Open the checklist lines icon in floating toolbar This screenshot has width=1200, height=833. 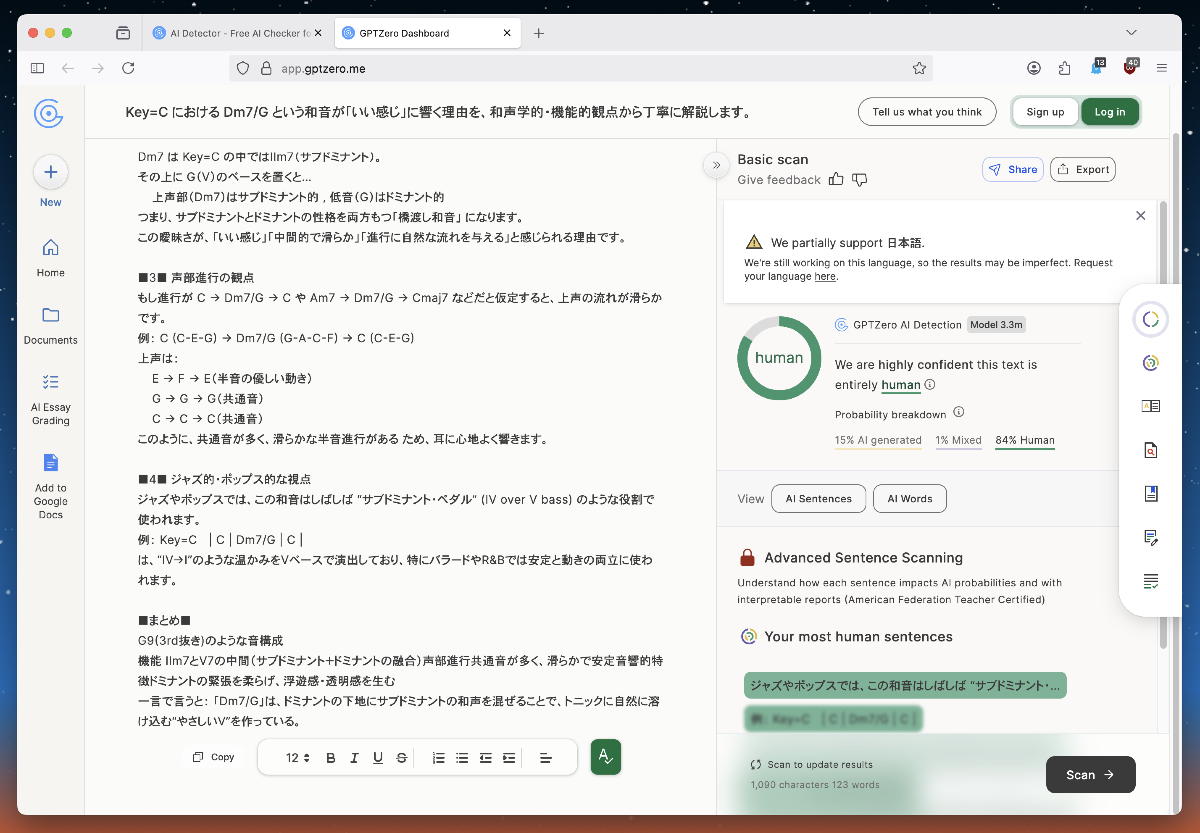tap(1151, 581)
